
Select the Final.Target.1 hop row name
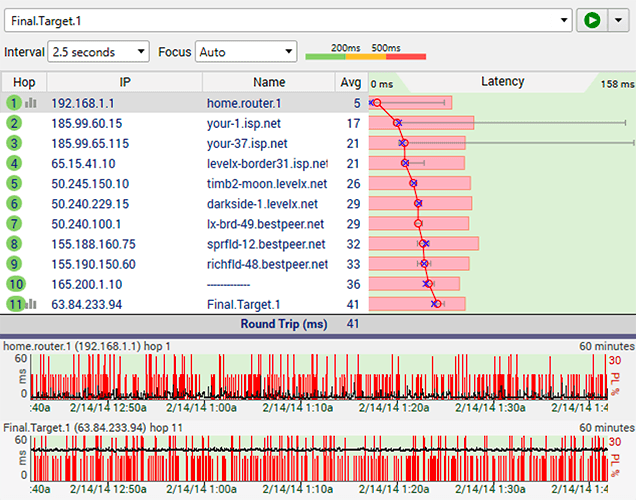click(x=243, y=304)
